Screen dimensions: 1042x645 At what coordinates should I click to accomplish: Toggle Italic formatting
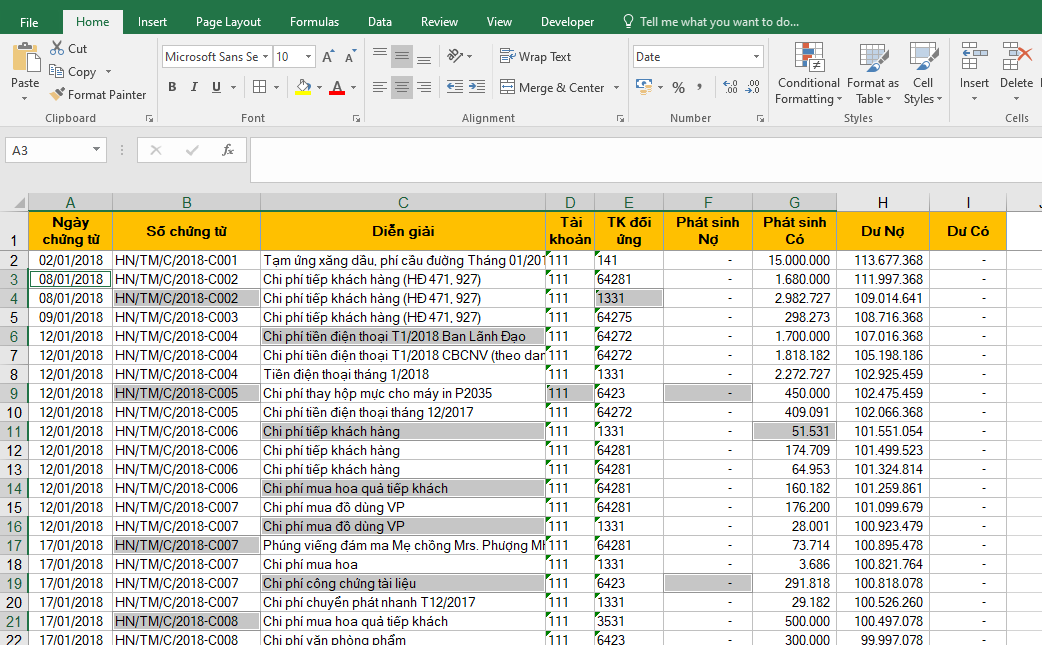coord(194,88)
